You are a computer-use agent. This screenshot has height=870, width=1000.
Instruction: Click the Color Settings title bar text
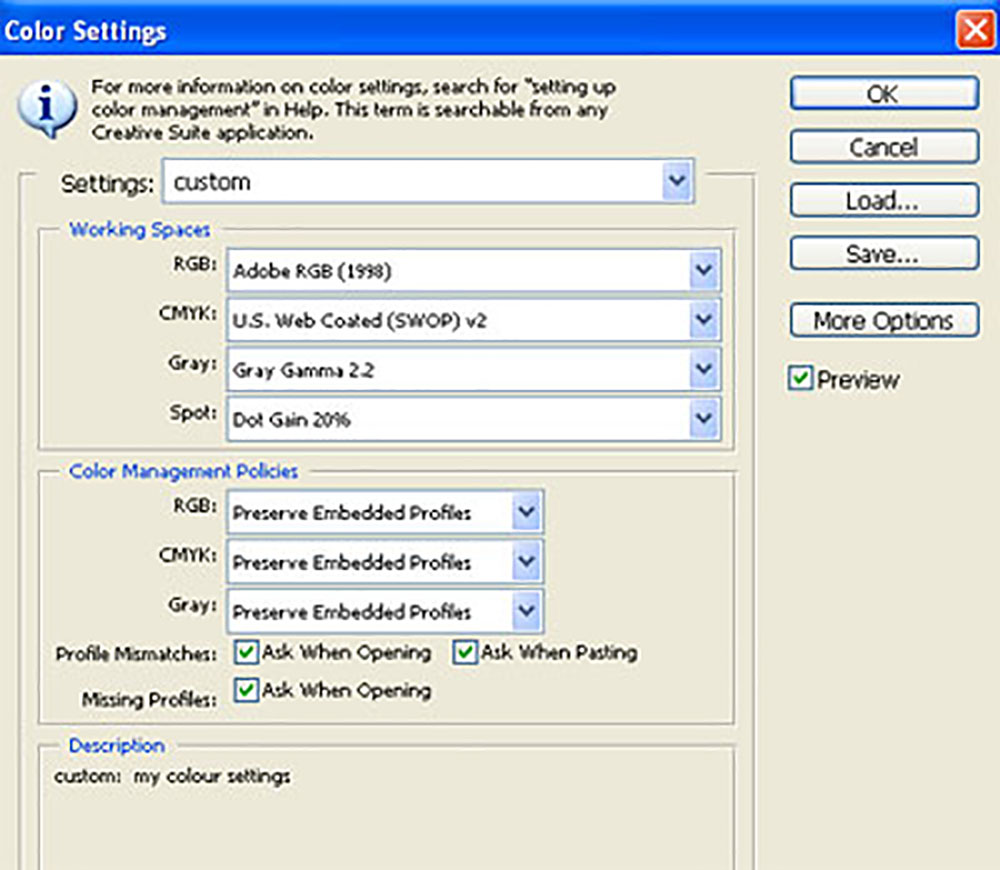click(85, 31)
